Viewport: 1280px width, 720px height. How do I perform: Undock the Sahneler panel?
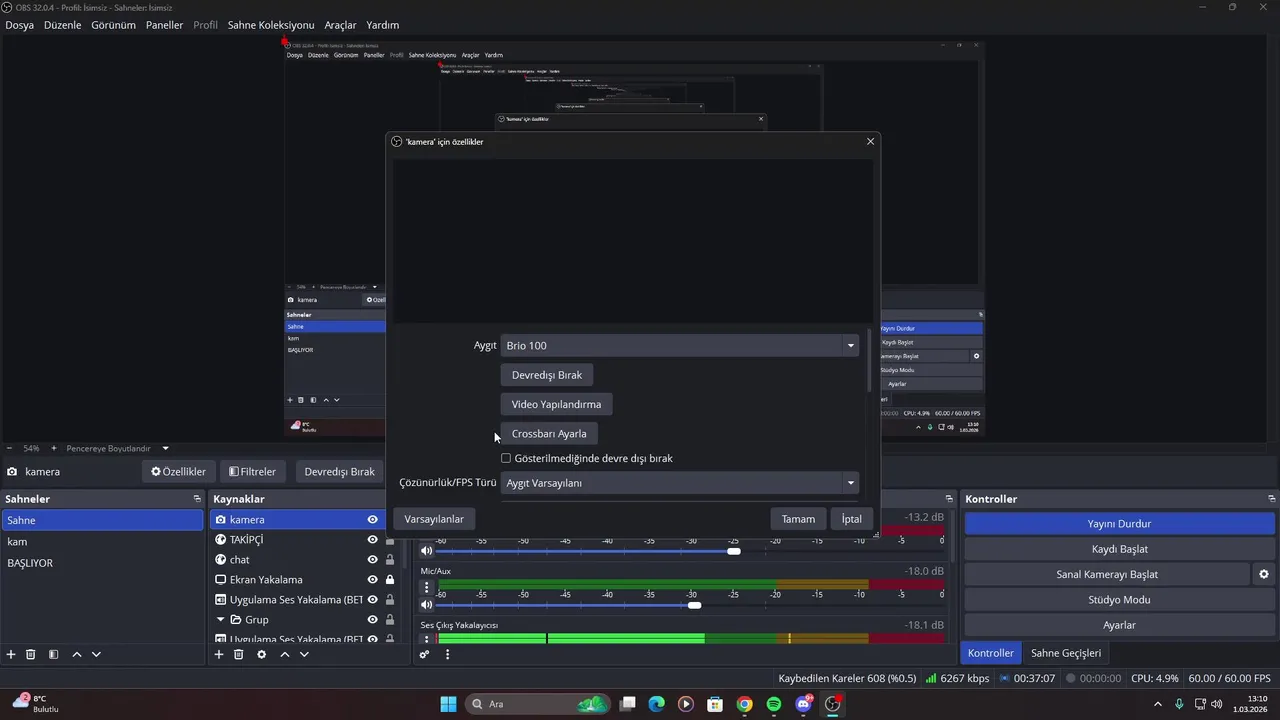point(197,498)
